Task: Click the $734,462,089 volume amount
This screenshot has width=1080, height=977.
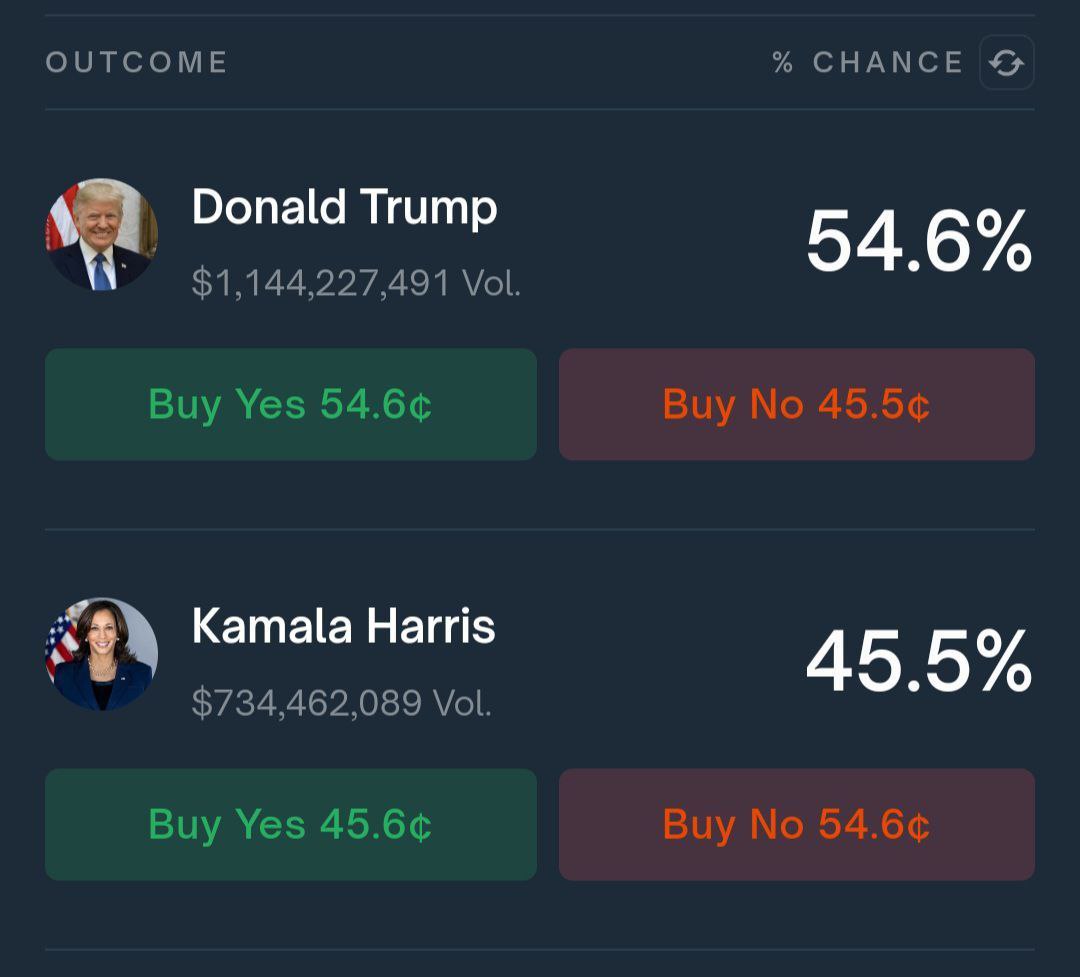Action: (x=307, y=703)
